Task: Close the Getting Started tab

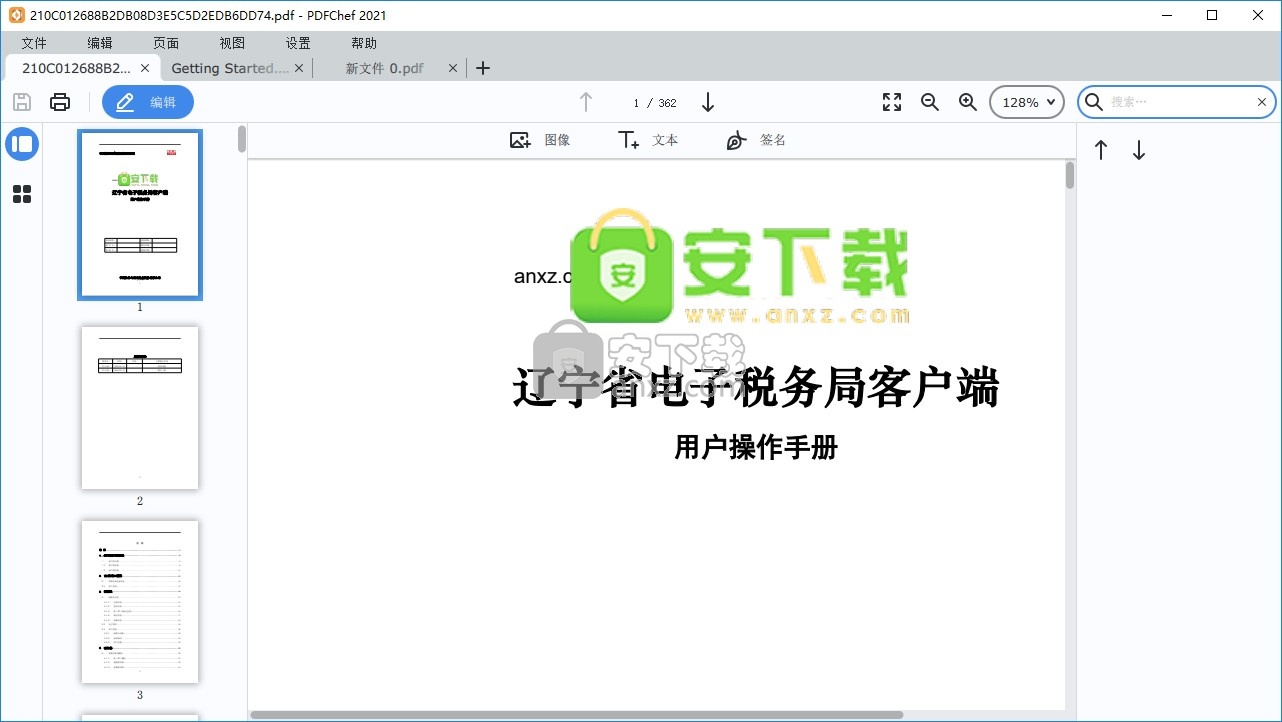Action: coord(299,68)
